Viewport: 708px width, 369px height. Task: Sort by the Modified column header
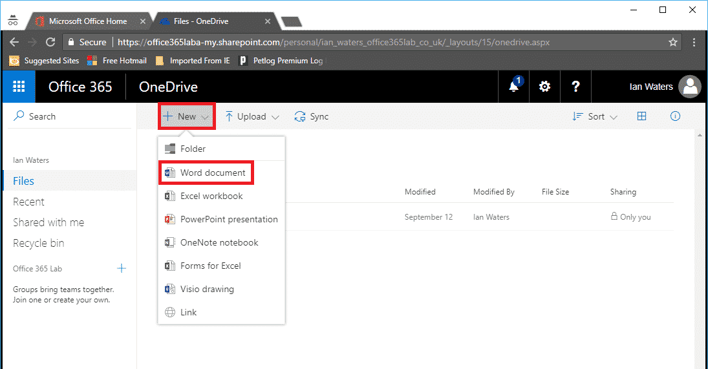coord(420,192)
